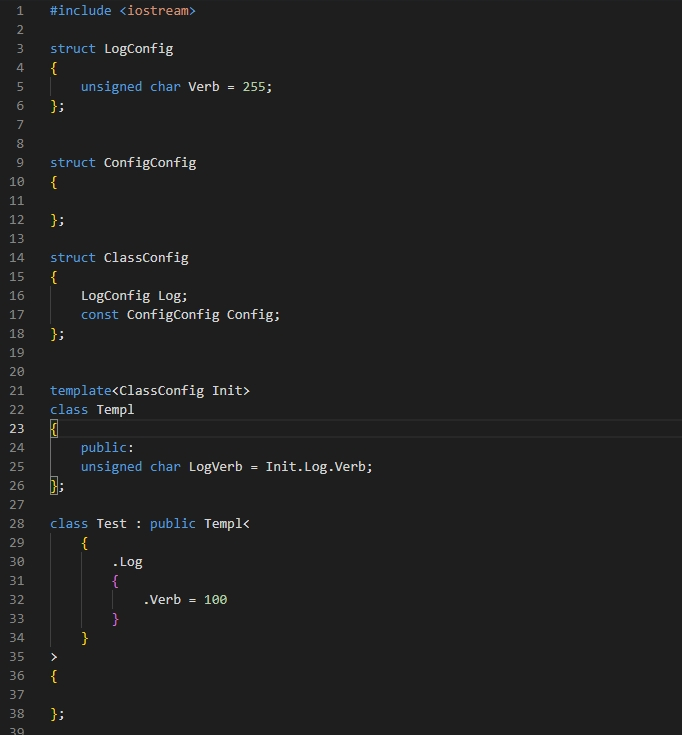Click ClassConfig in the struct declaration, line 14
Viewport: 682px width, 735px height.
146,257
